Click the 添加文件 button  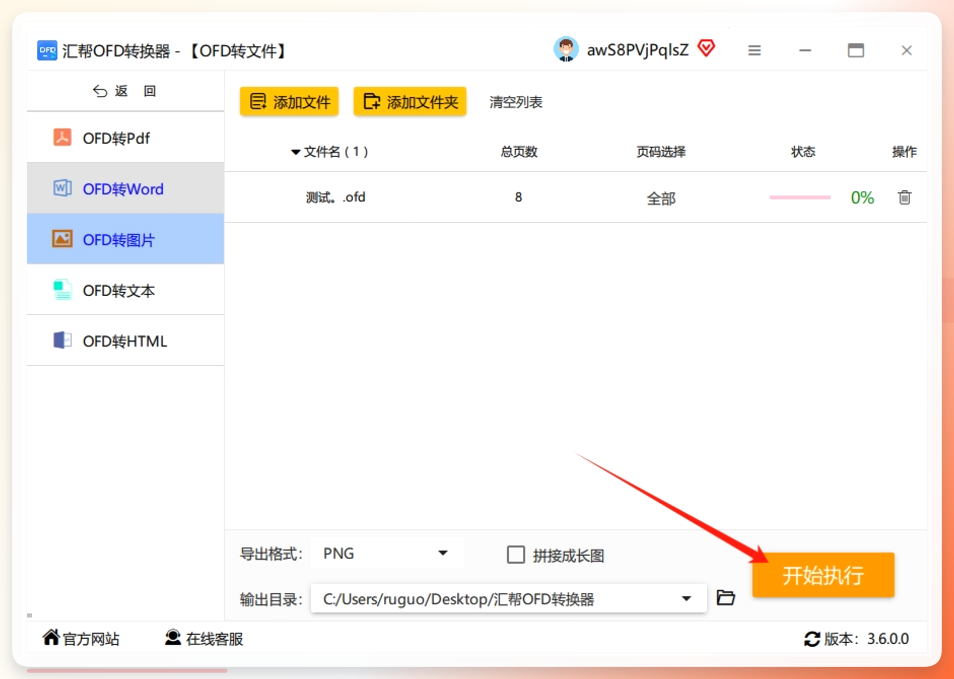coord(289,101)
